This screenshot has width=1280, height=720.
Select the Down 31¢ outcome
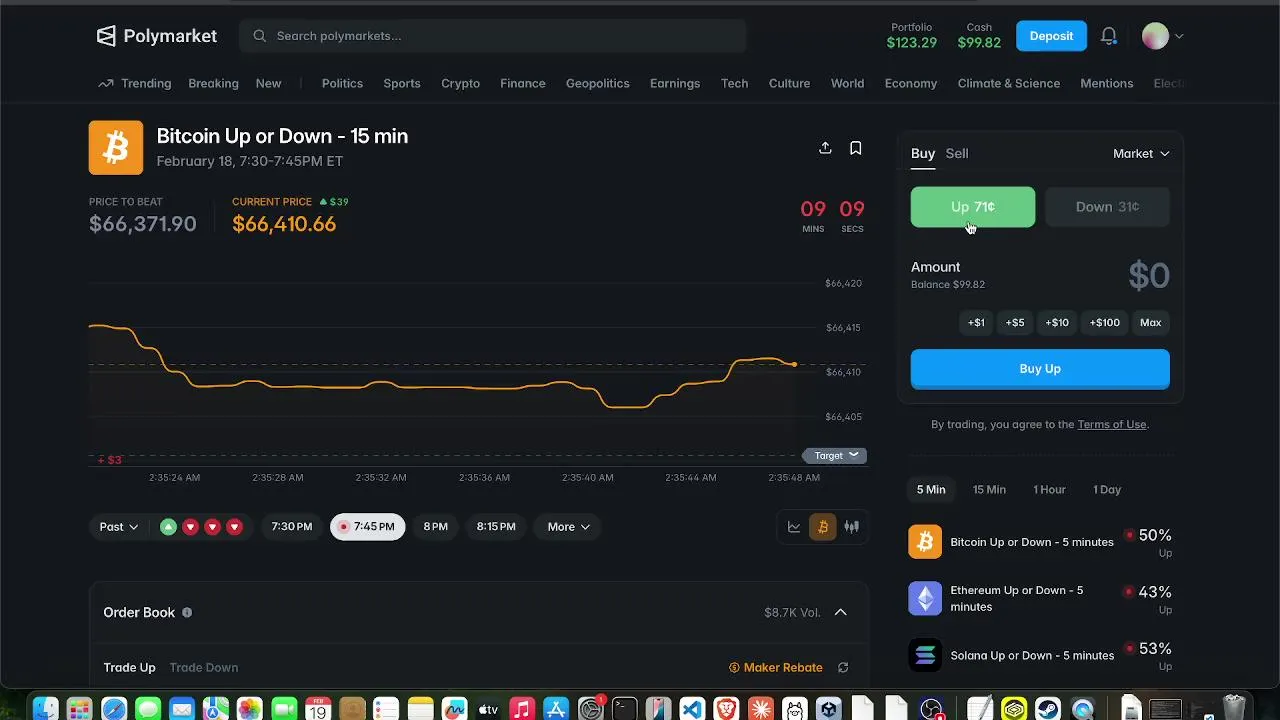click(1107, 207)
